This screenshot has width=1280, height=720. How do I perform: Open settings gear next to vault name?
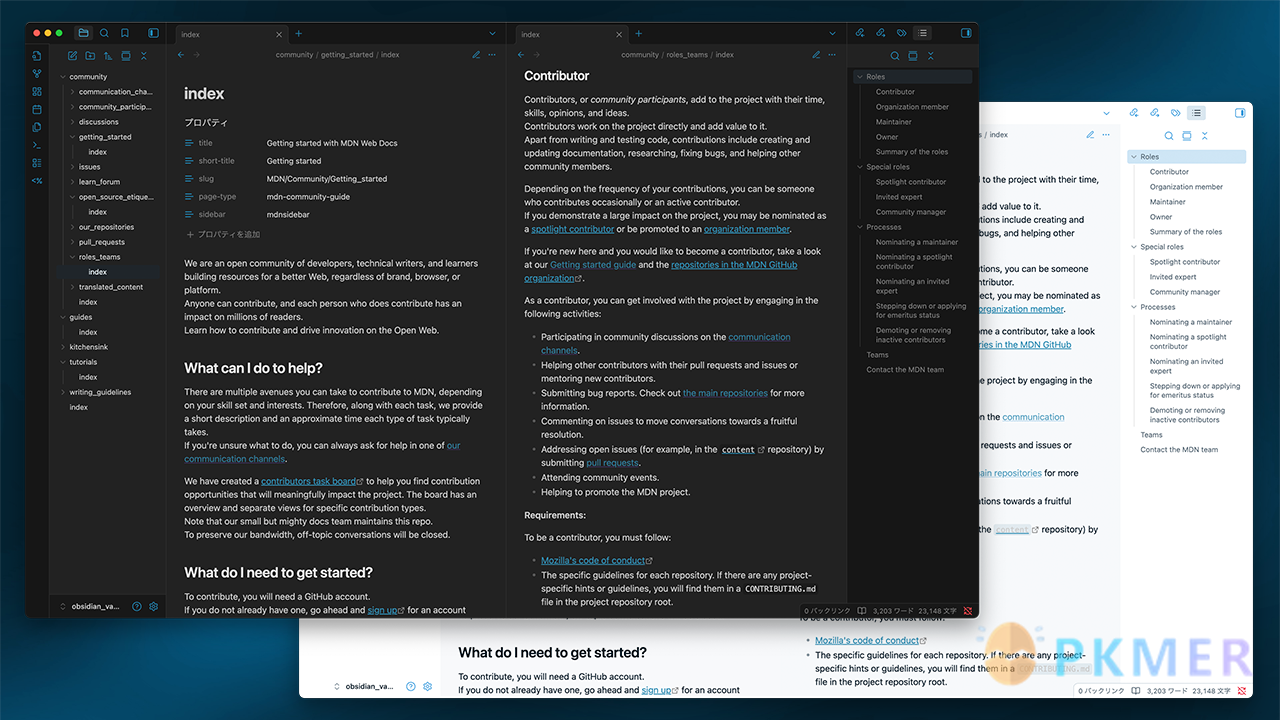click(x=153, y=606)
